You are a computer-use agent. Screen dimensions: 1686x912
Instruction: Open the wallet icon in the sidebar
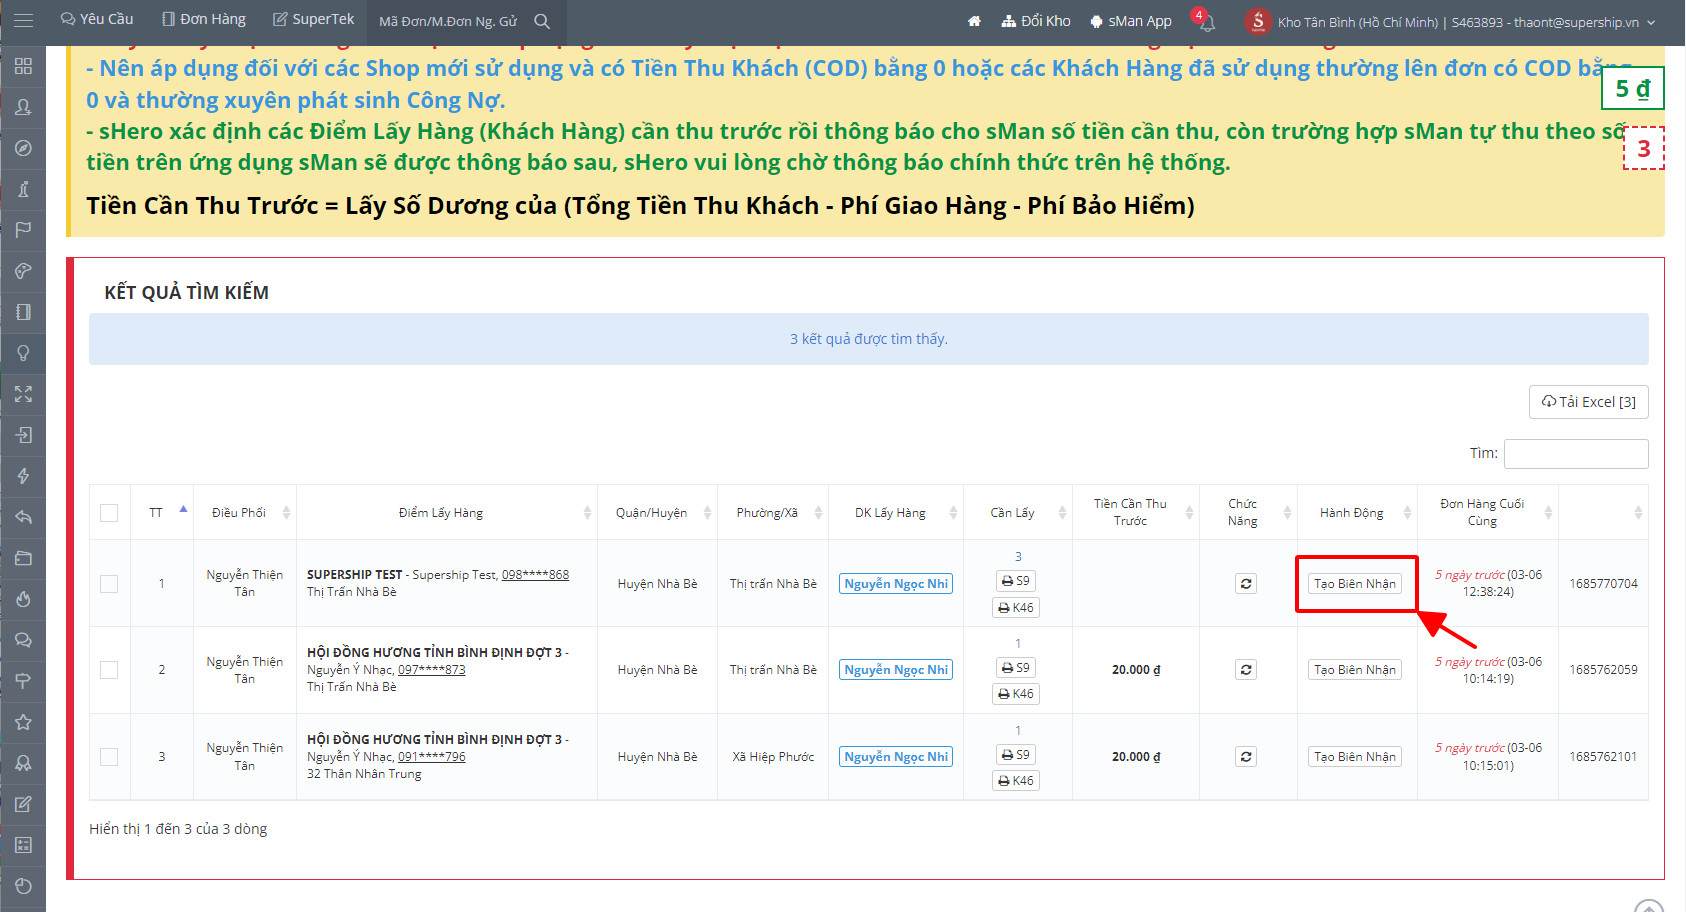[x=23, y=558]
